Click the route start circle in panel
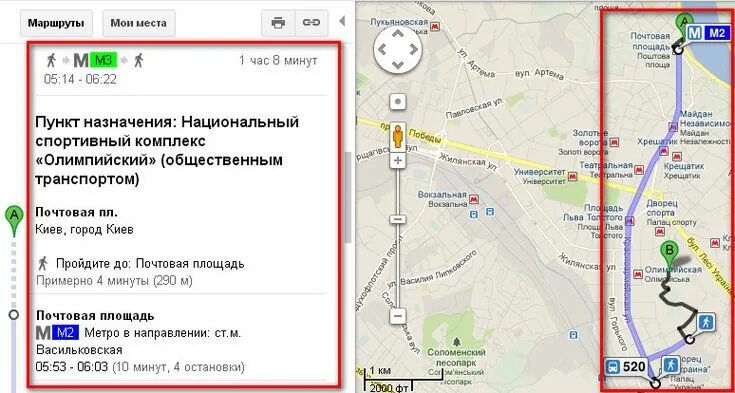 pos(14,315)
